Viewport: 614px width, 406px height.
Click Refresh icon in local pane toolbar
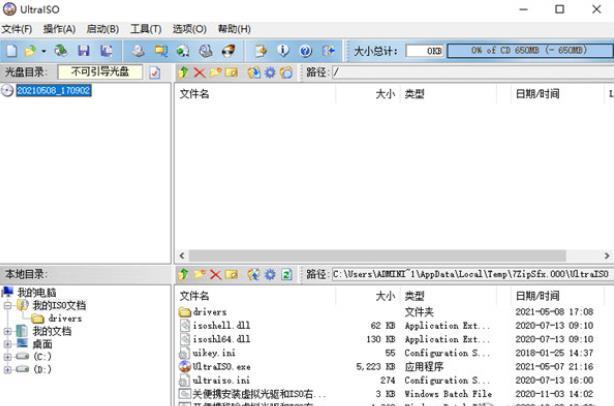[x=287, y=274]
